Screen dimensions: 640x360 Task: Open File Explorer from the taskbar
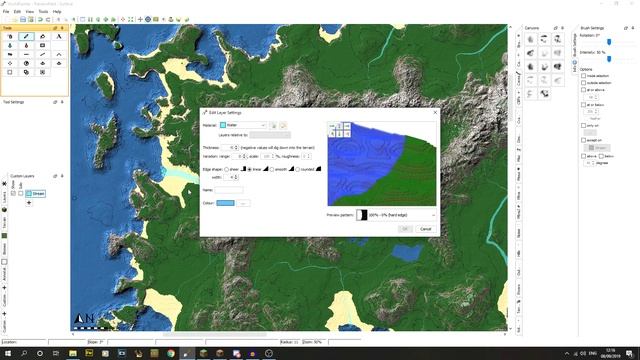coord(73,353)
